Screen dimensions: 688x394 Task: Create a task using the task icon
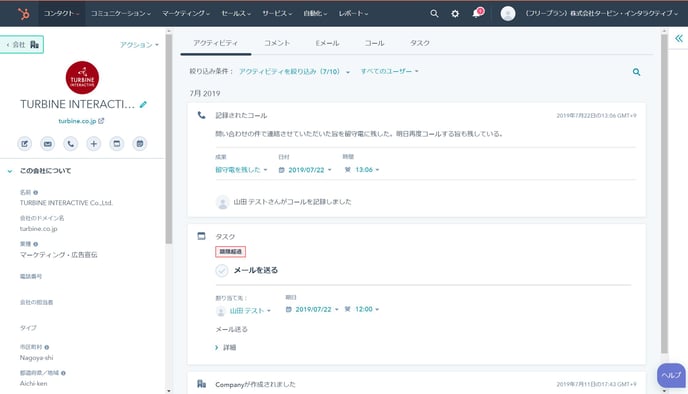(117, 143)
